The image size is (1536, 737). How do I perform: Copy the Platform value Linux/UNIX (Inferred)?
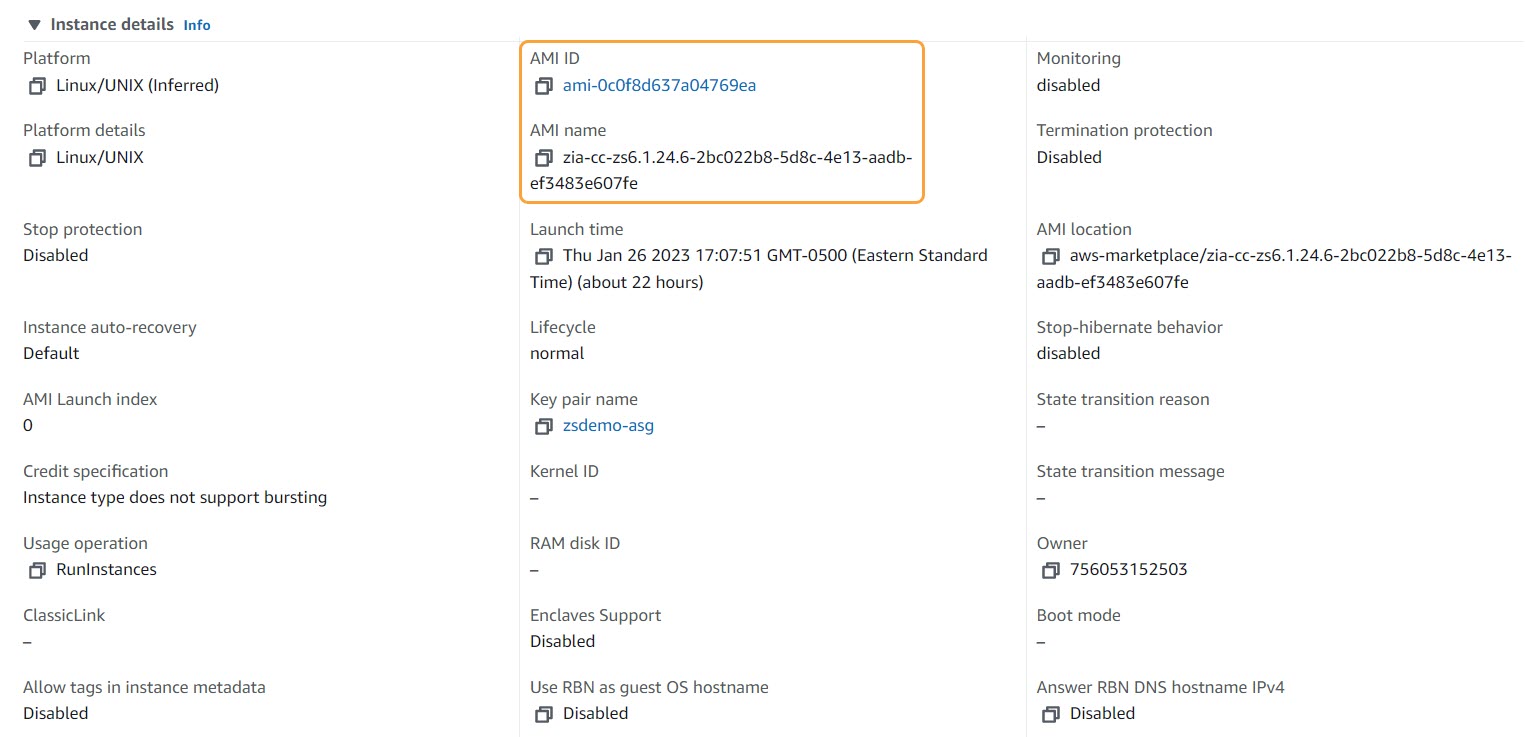pos(37,86)
